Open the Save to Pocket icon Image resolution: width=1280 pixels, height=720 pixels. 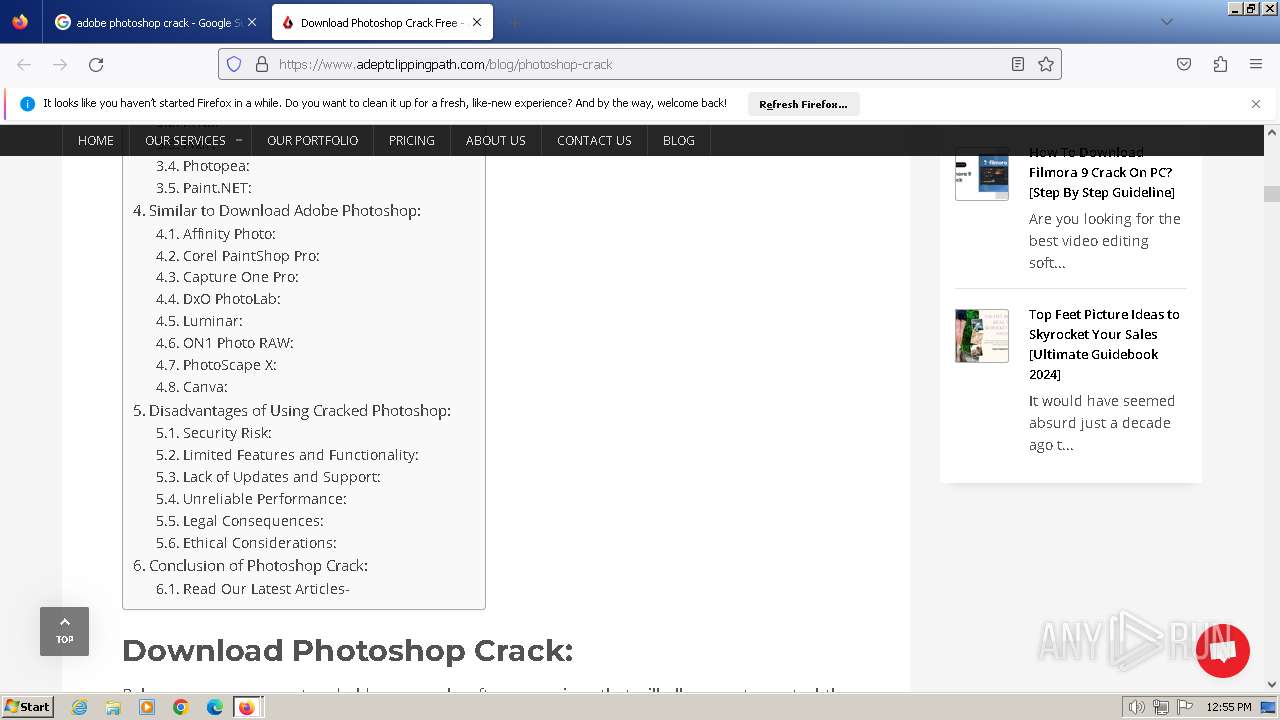pos(1184,64)
